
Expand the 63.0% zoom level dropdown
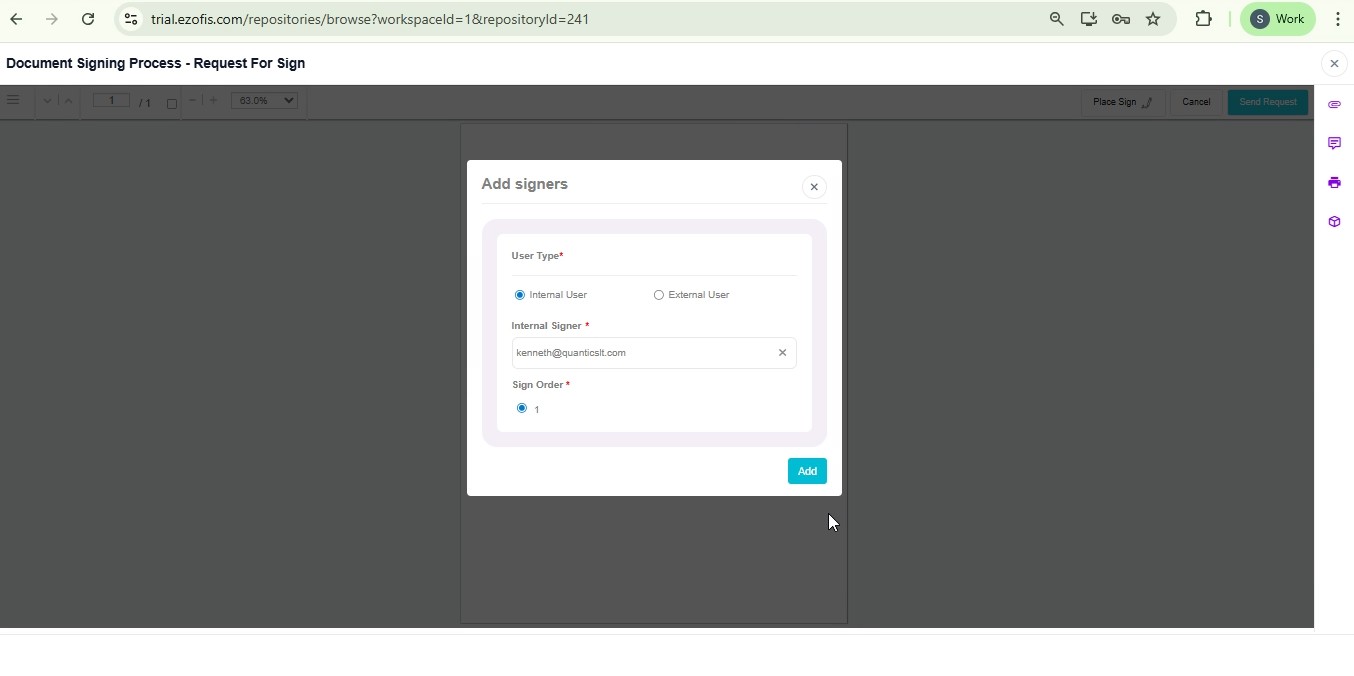tap(264, 101)
